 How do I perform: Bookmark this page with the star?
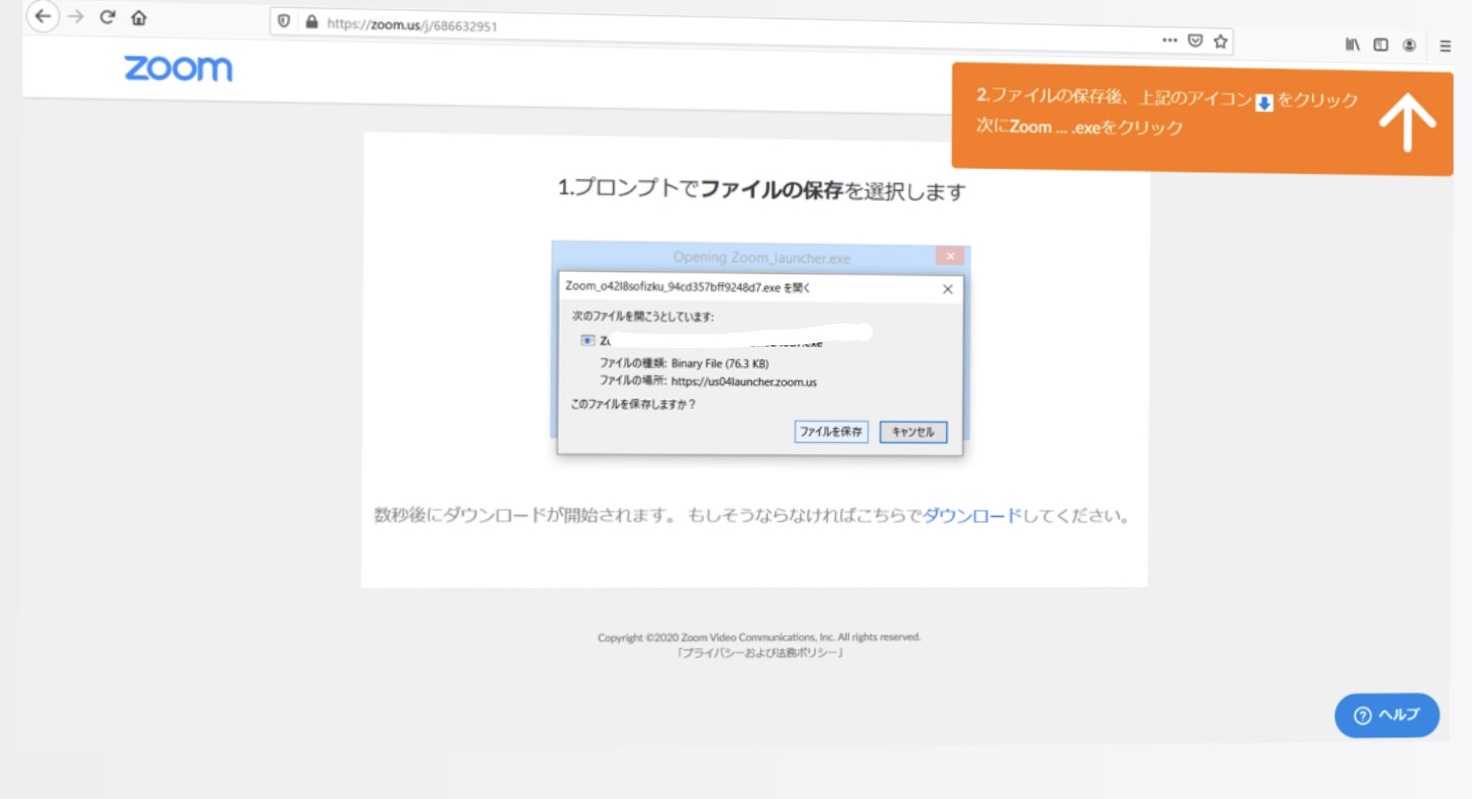pyautogui.click(x=1220, y=42)
